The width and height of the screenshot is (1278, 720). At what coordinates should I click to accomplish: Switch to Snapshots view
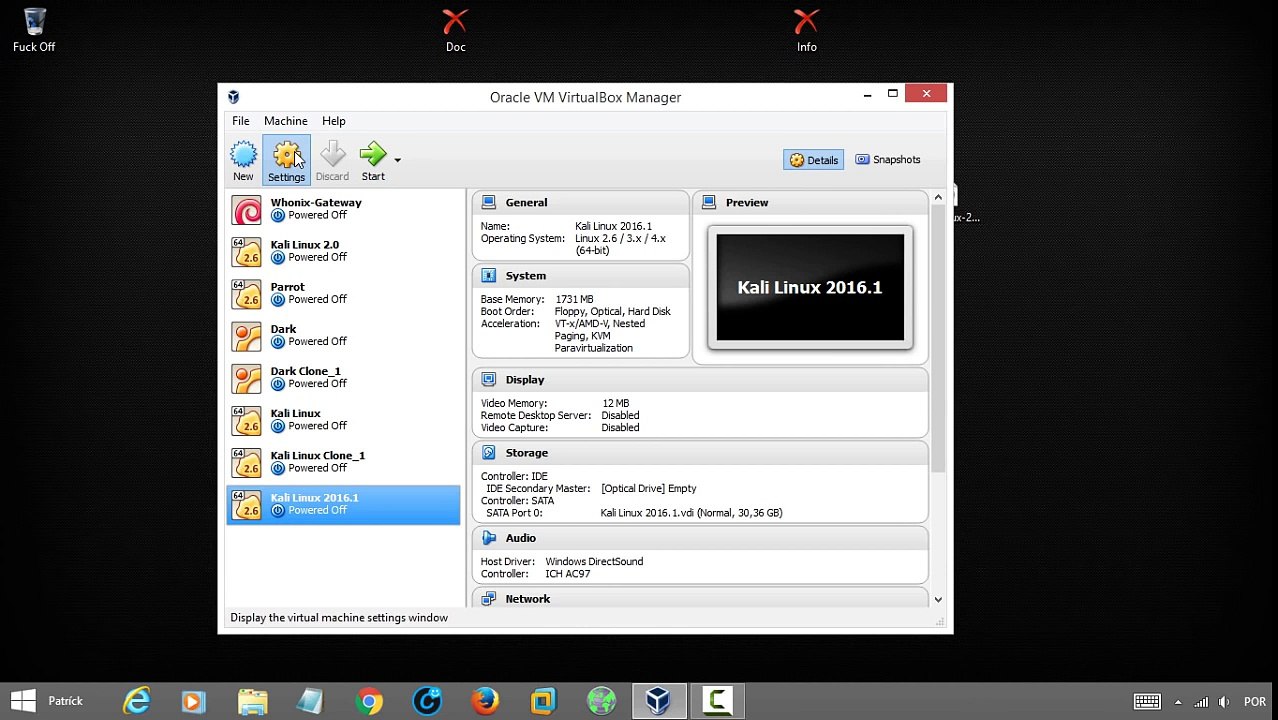[x=887, y=160]
